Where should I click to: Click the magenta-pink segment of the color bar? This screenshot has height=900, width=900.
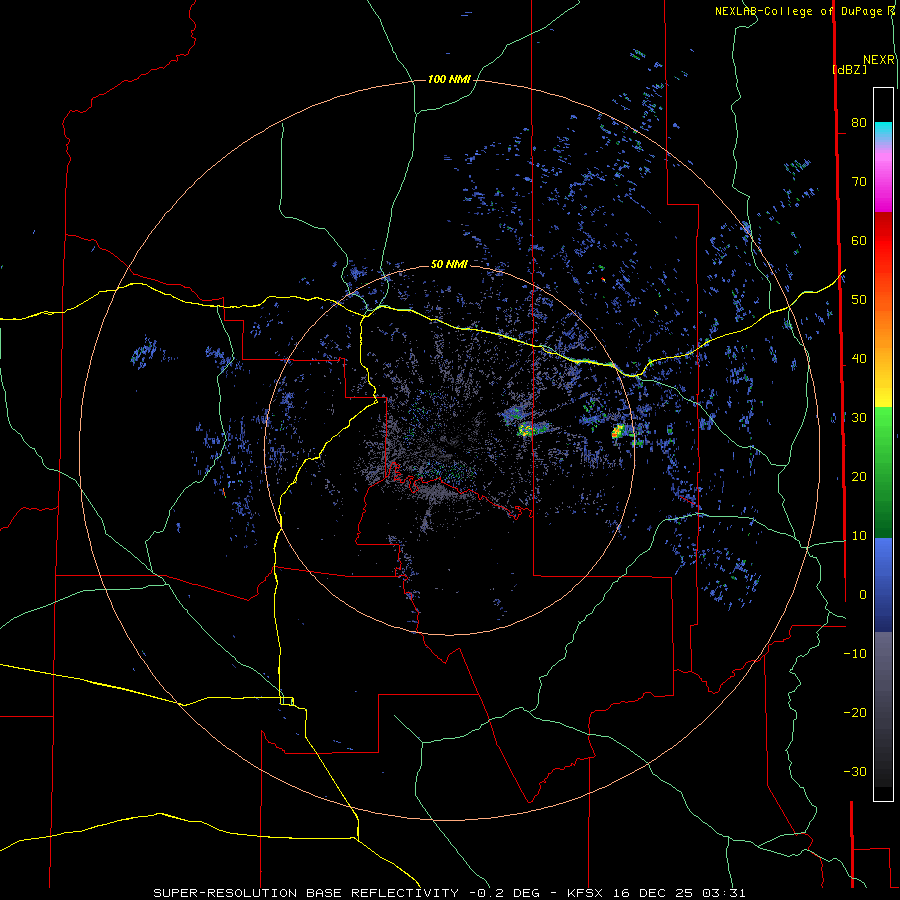coord(883,178)
